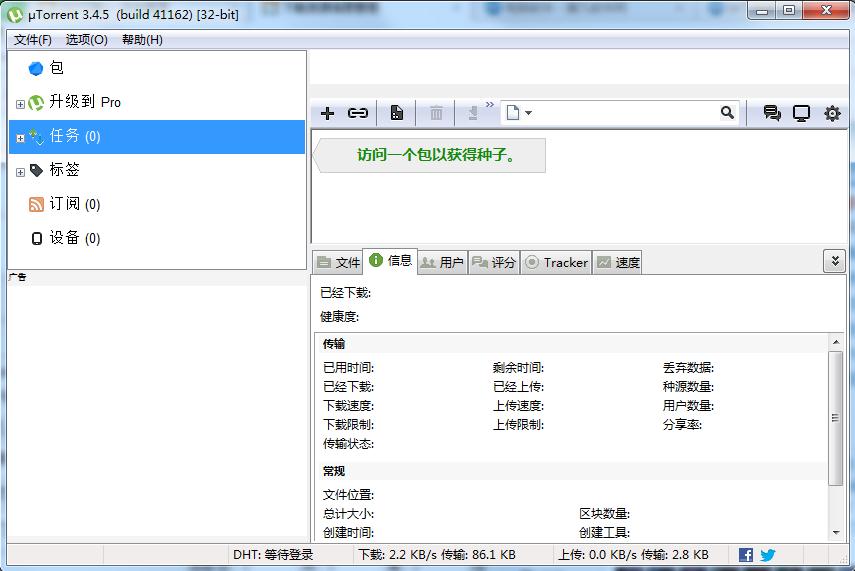Click the 上传: 0.0 KB/s status entry
Image resolution: width=855 pixels, height=571 pixels.
[633, 555]
